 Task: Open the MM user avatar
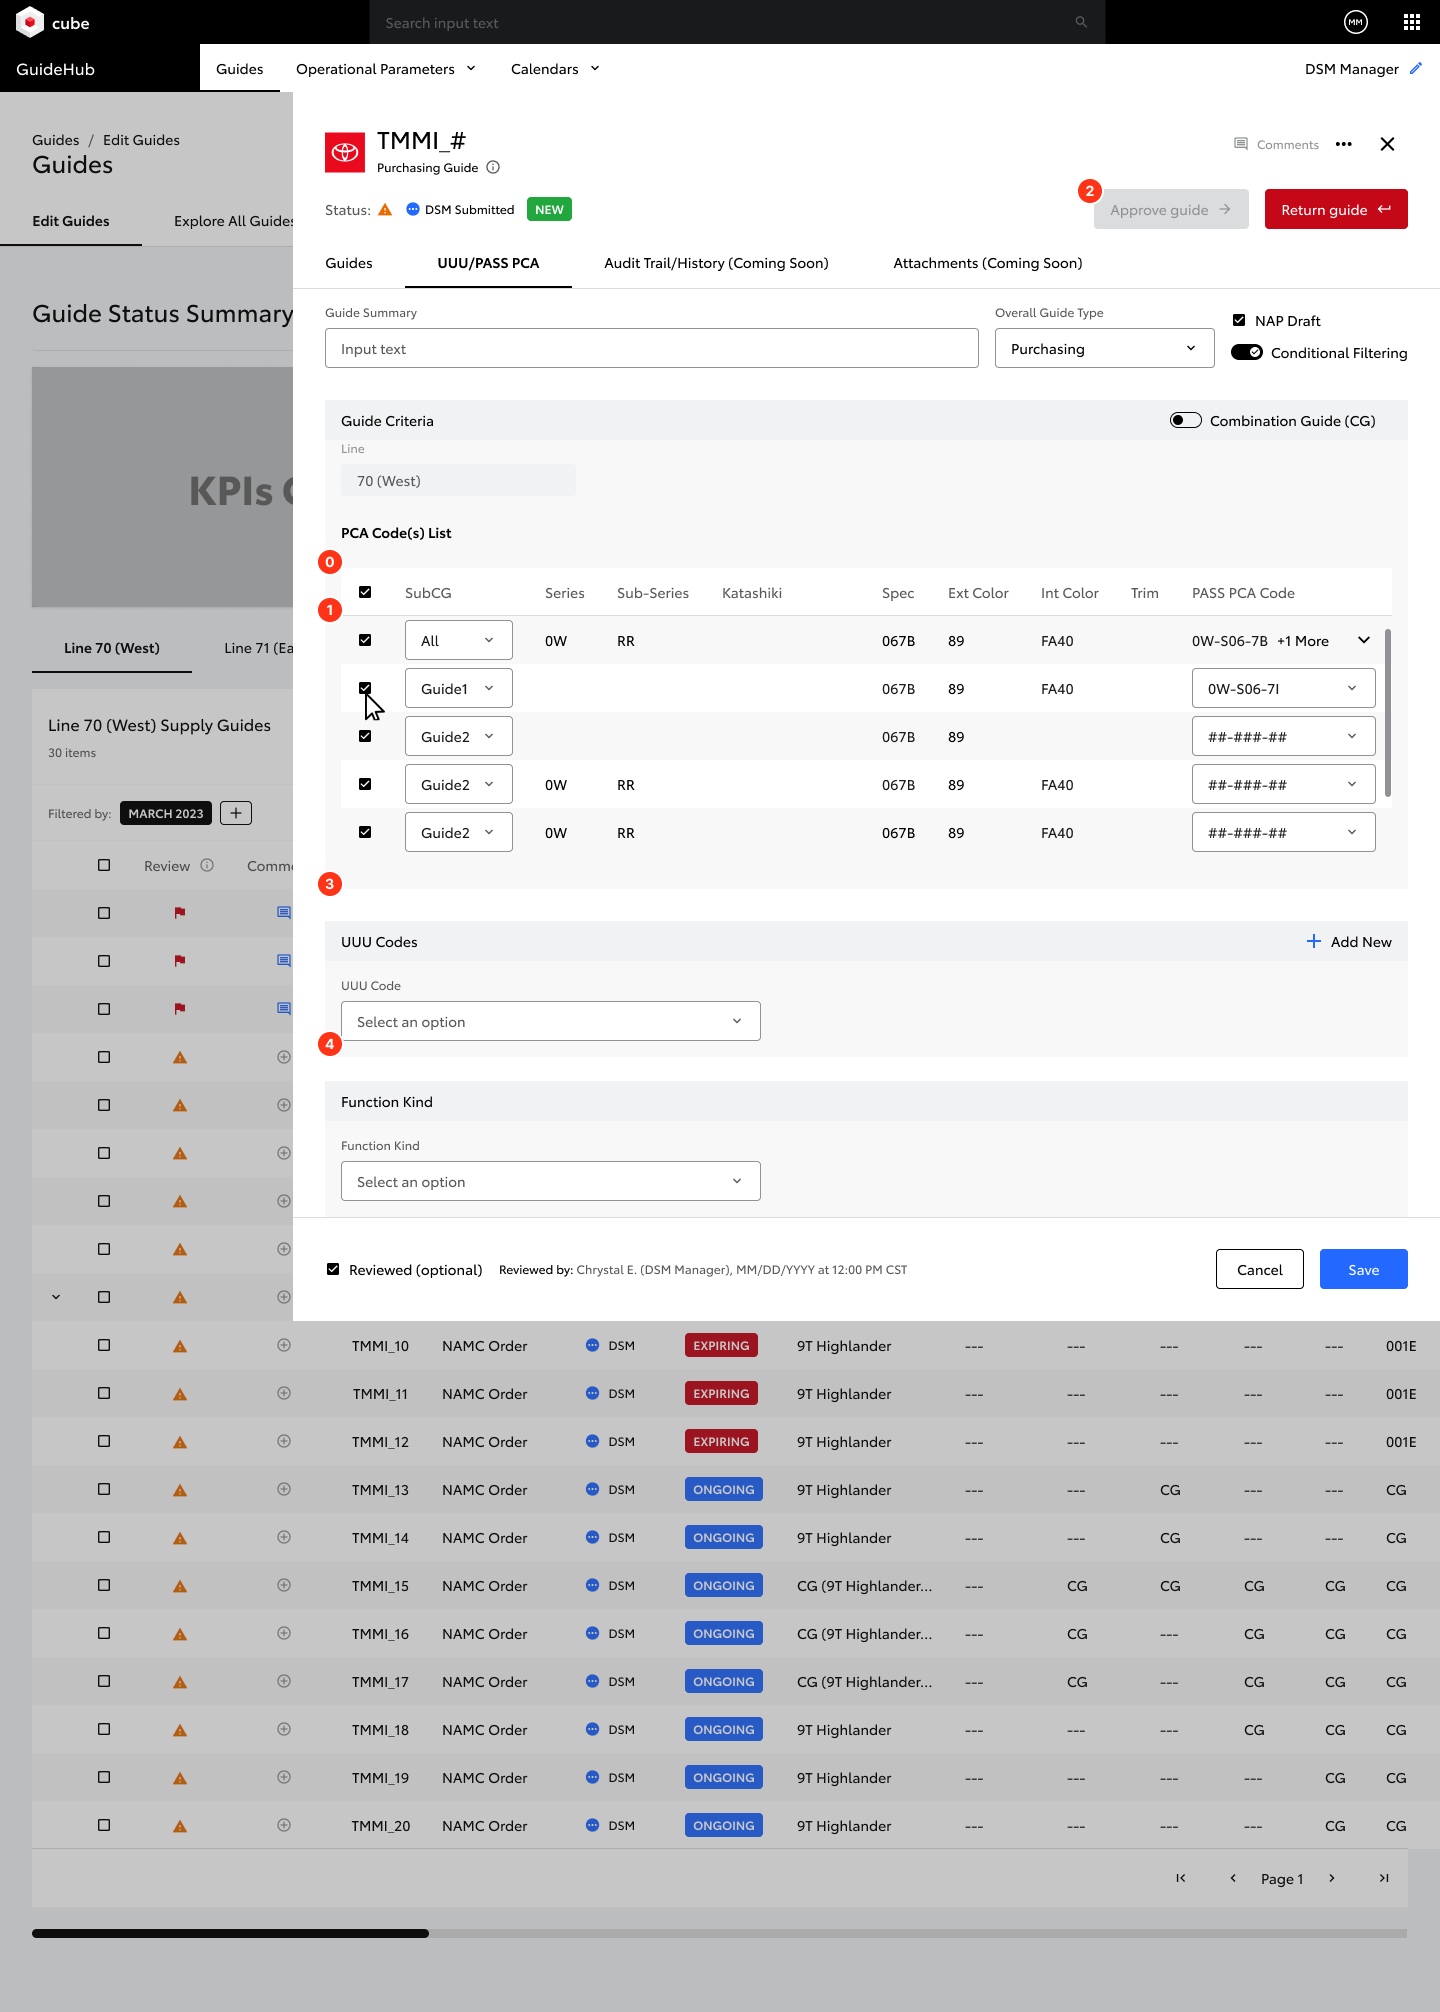(x=1356, y=22)
